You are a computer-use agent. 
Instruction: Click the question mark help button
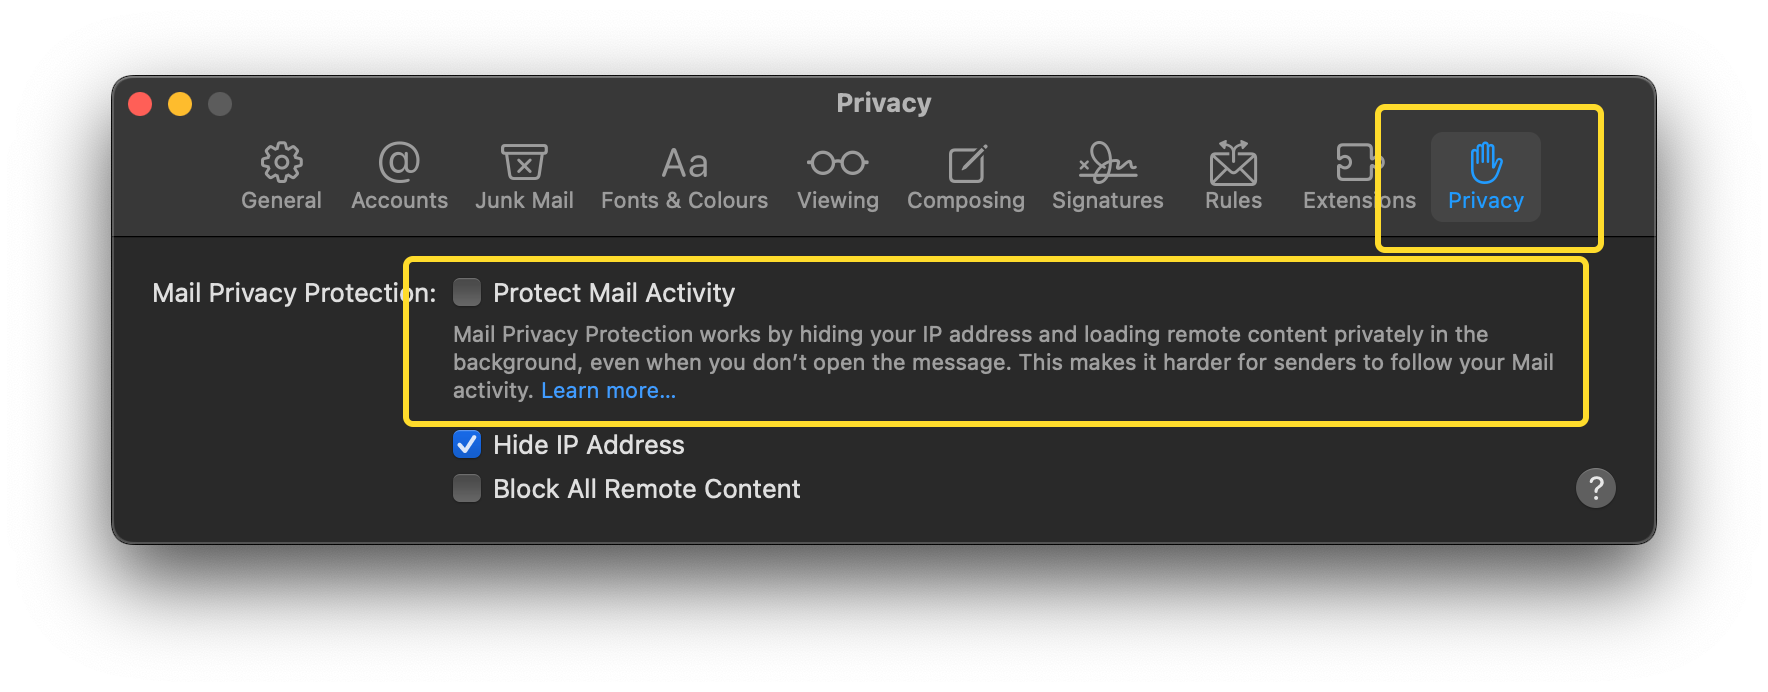point(1596,488)
